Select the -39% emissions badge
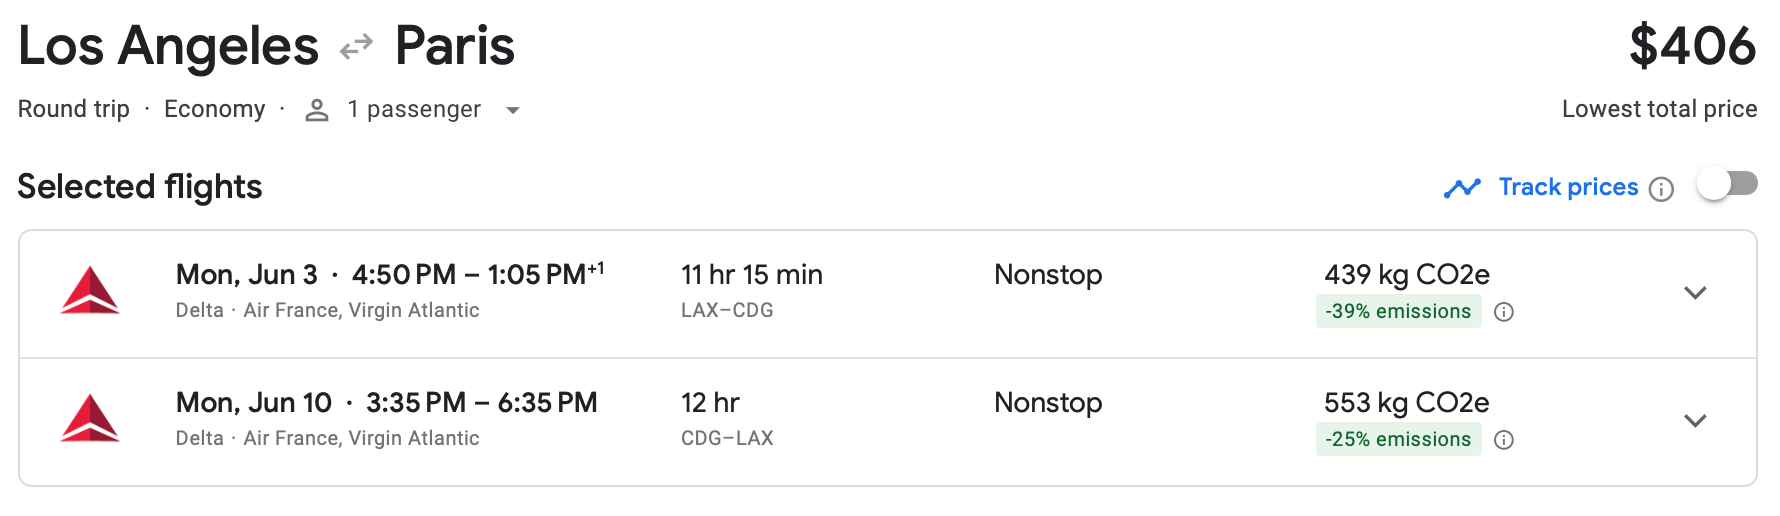The width and height of the screenshot is (1780, 516). click(1398, 311)
